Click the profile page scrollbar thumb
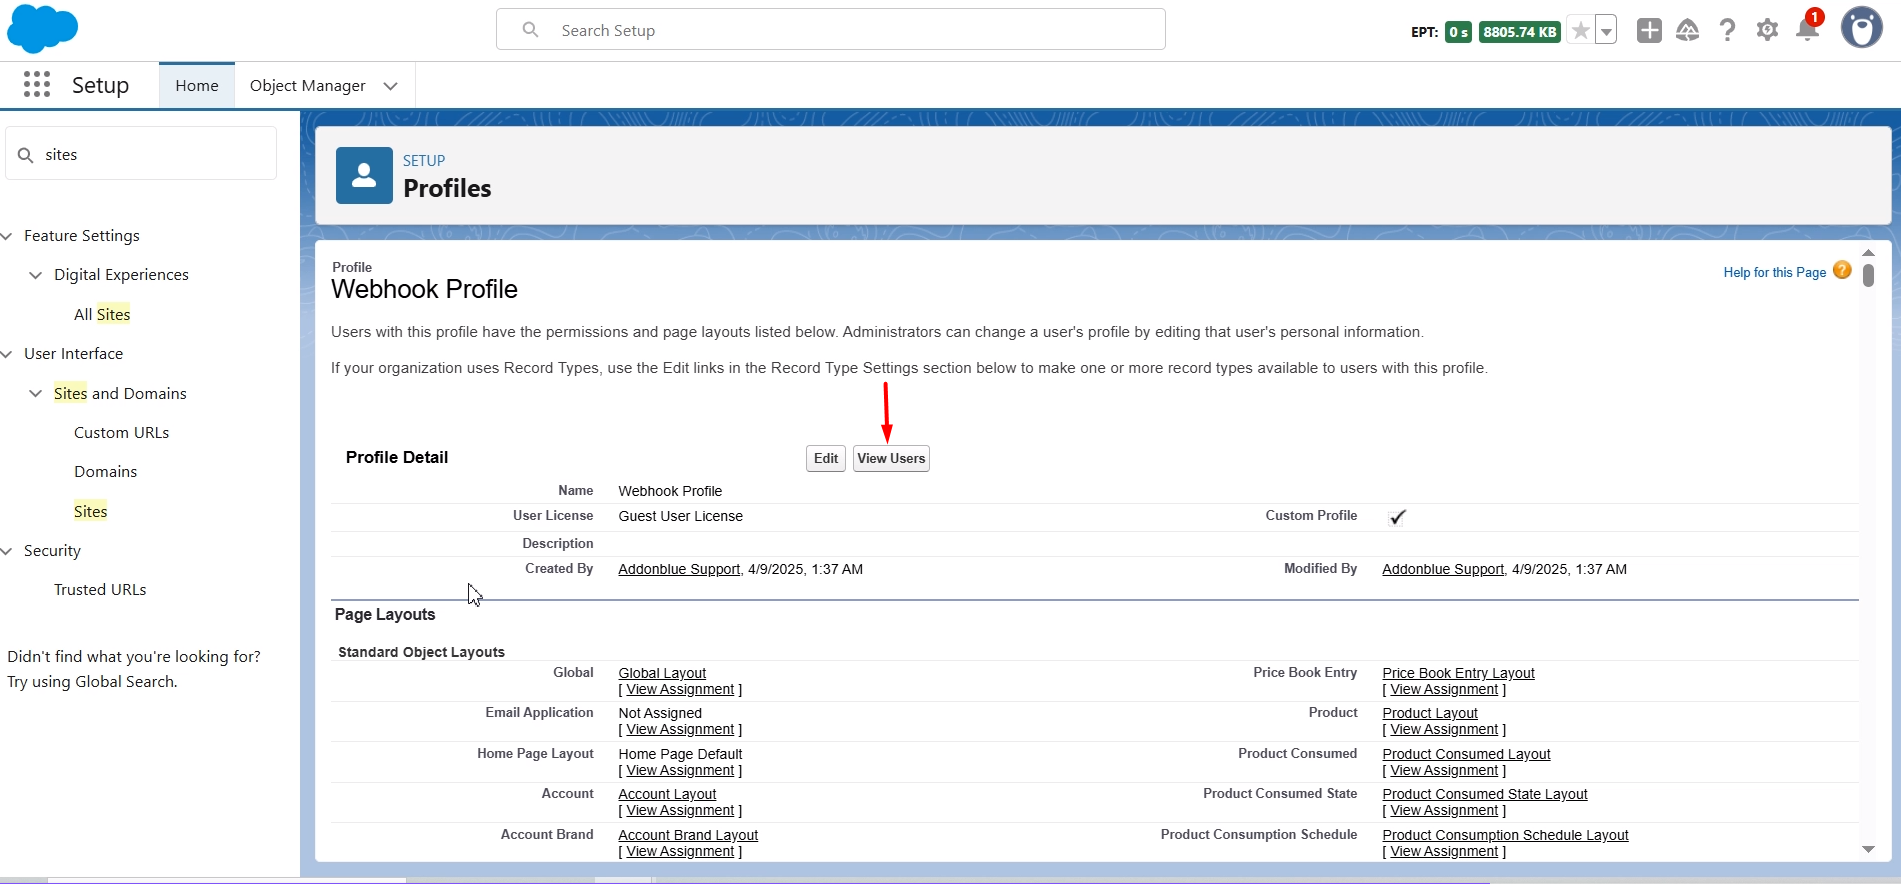Viewport: 1901px width, 884px height. point(1868,274)
